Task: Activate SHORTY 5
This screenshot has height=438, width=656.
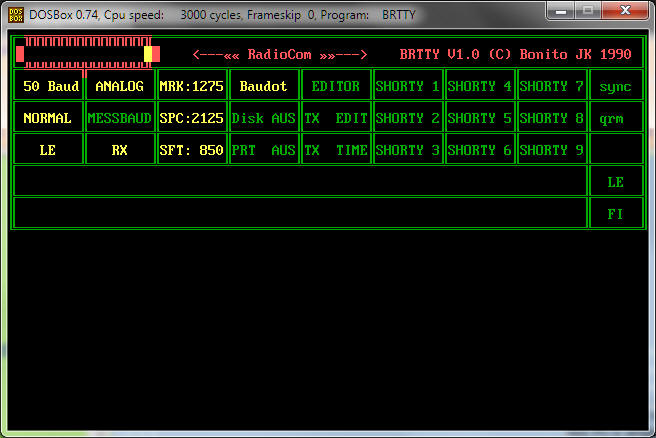Action: coord(480,118)
